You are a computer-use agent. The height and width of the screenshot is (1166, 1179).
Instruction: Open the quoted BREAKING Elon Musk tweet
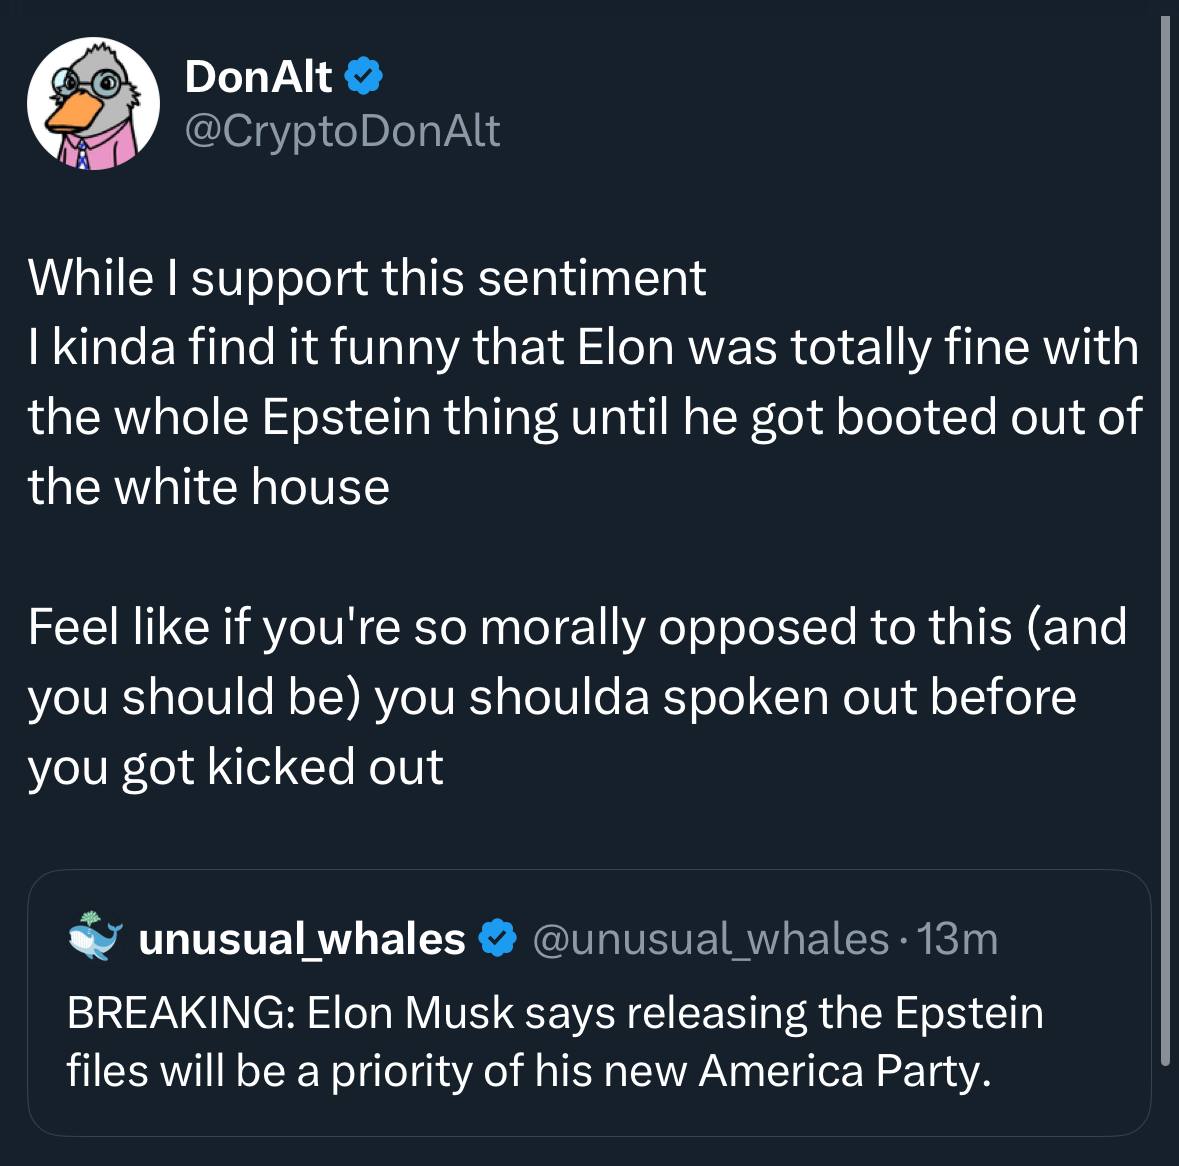(x=589, y=1002)
